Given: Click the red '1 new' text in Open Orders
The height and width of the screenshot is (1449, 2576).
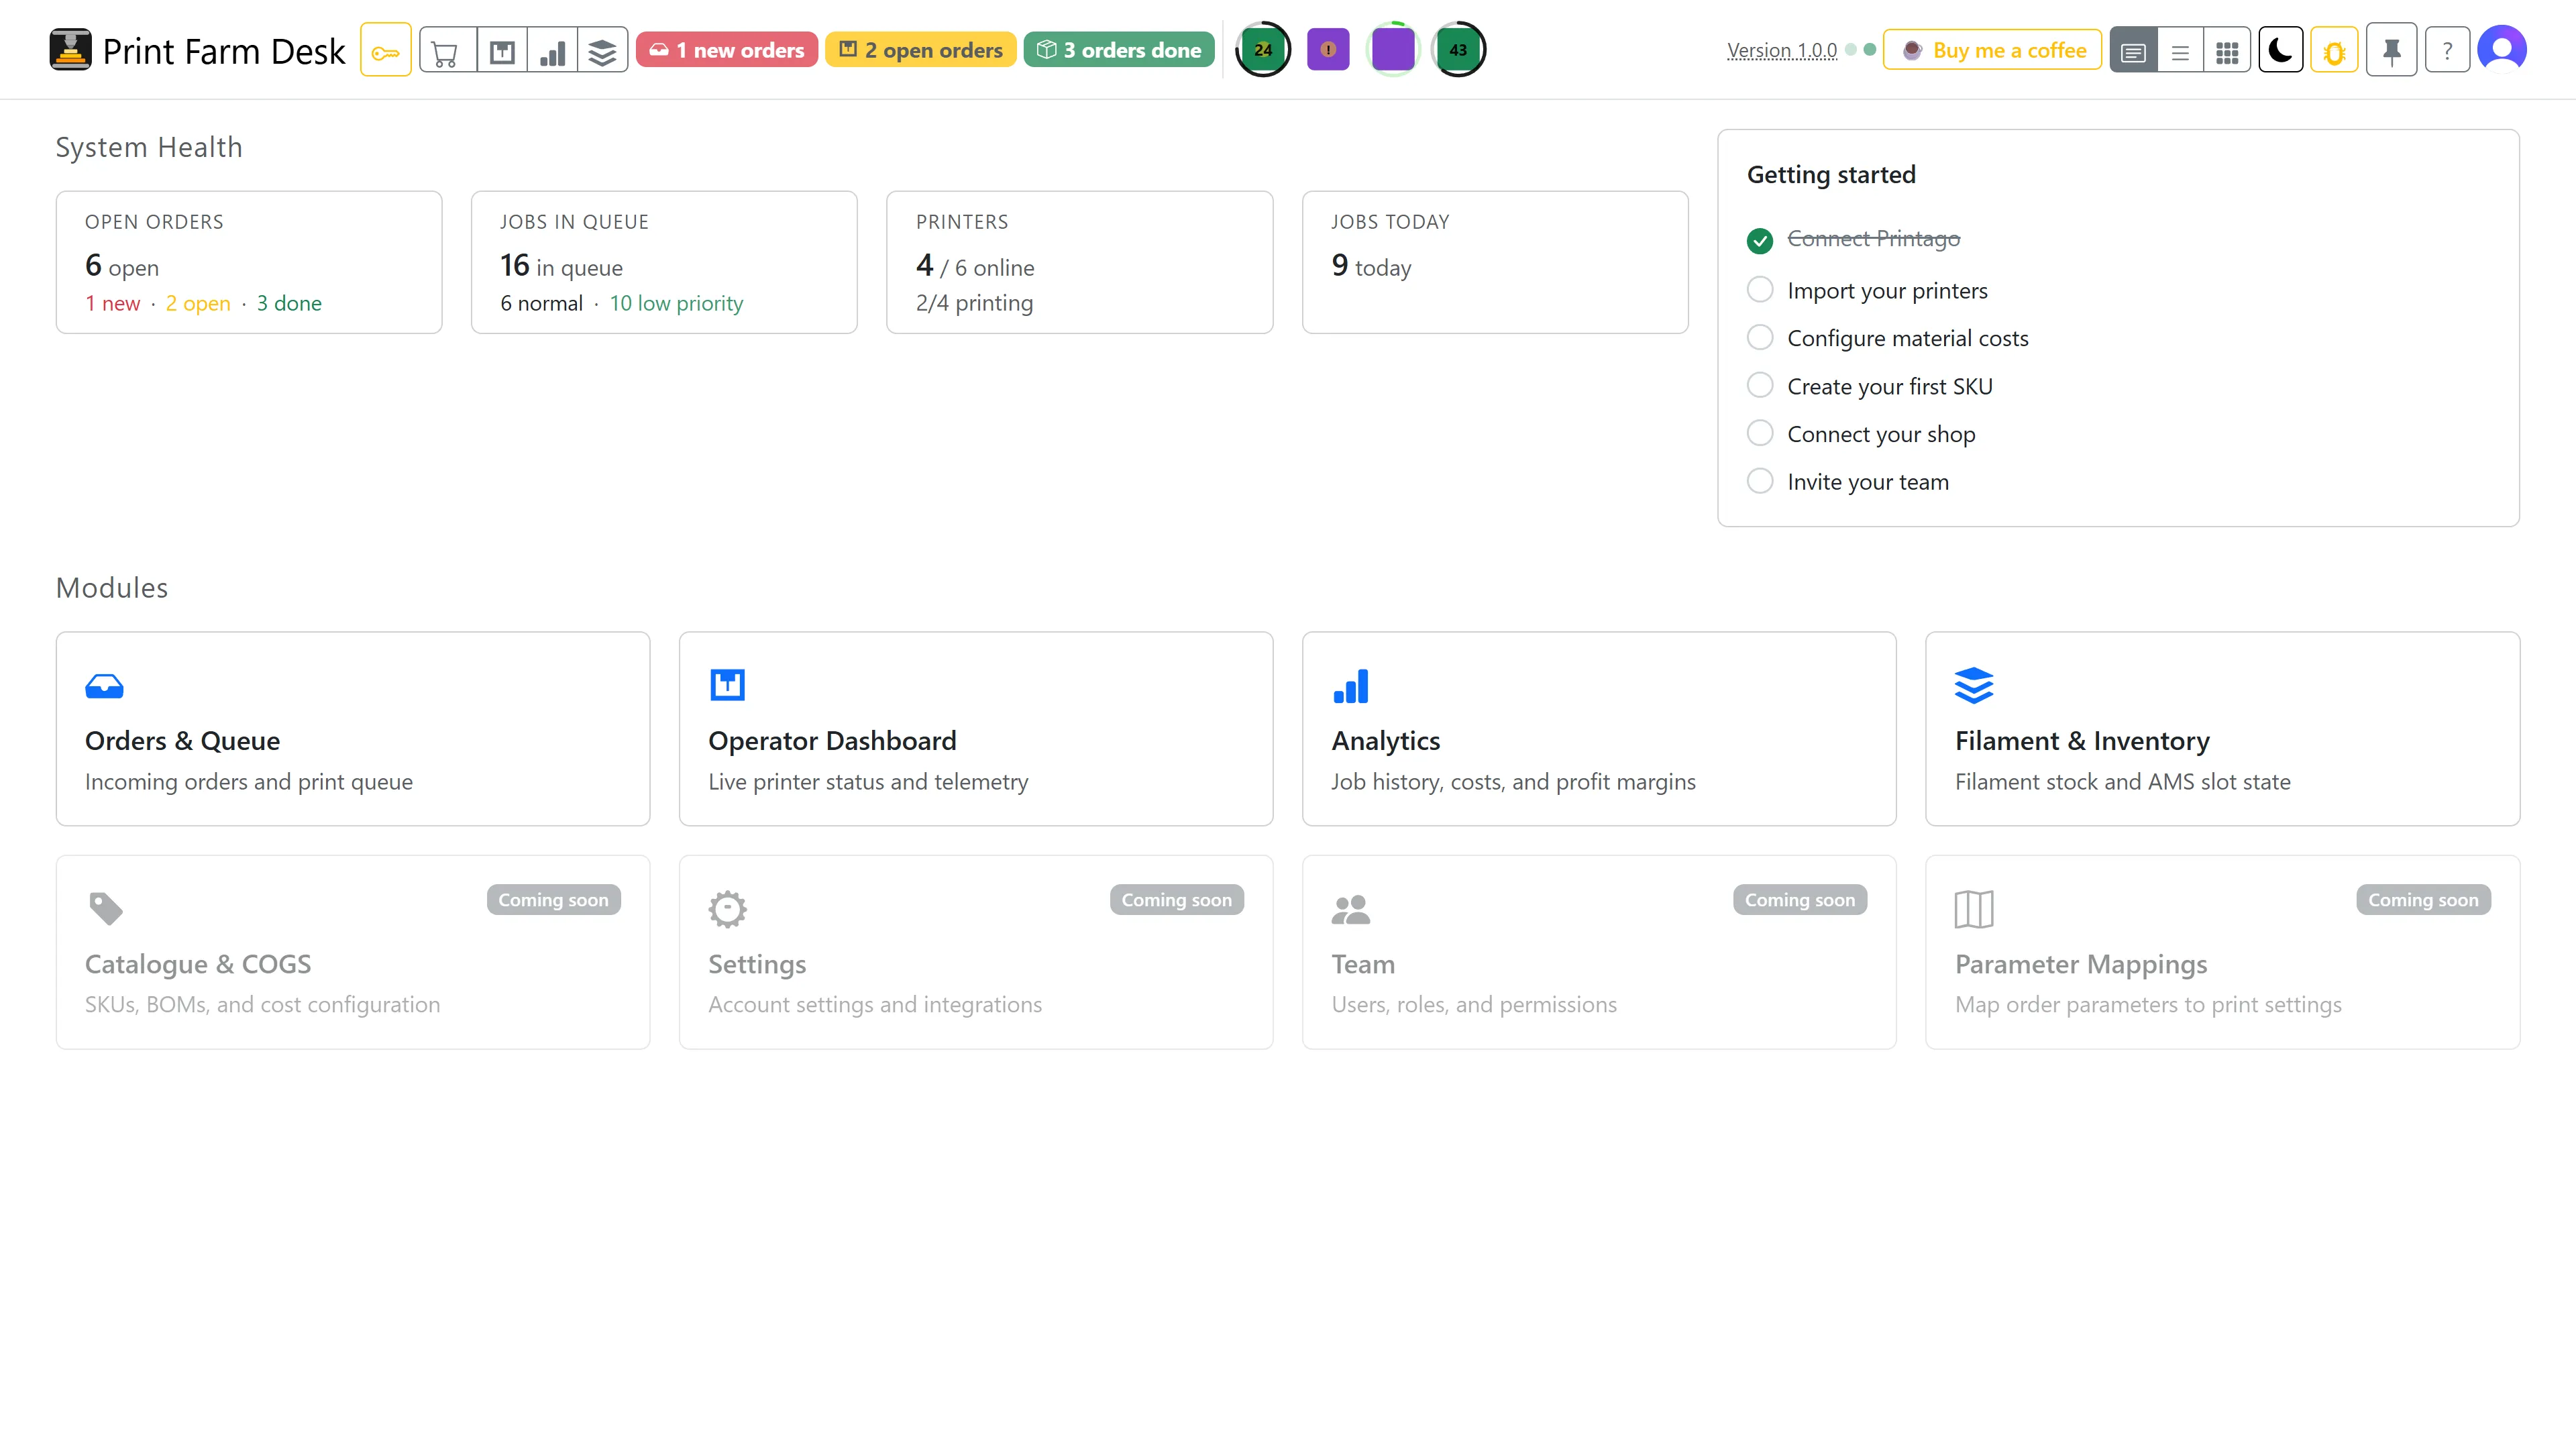Looking at the screenshot, I should click(112, 303).
